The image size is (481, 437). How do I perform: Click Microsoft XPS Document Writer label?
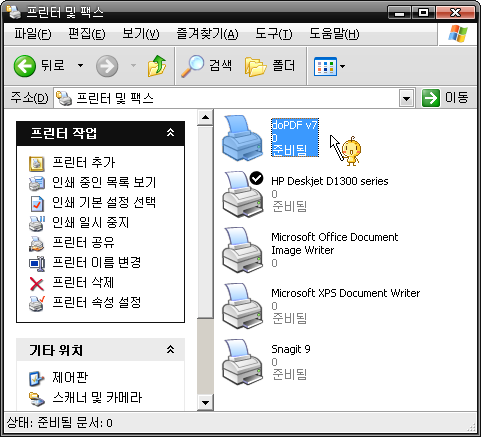[346, 293]
